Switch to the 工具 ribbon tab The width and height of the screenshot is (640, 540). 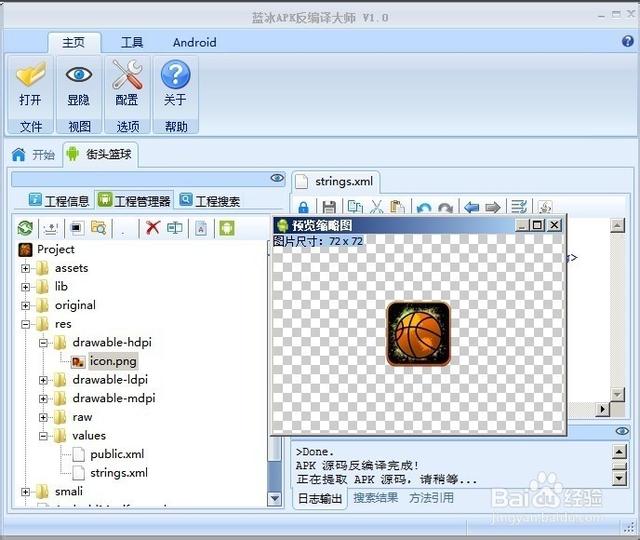132,42
